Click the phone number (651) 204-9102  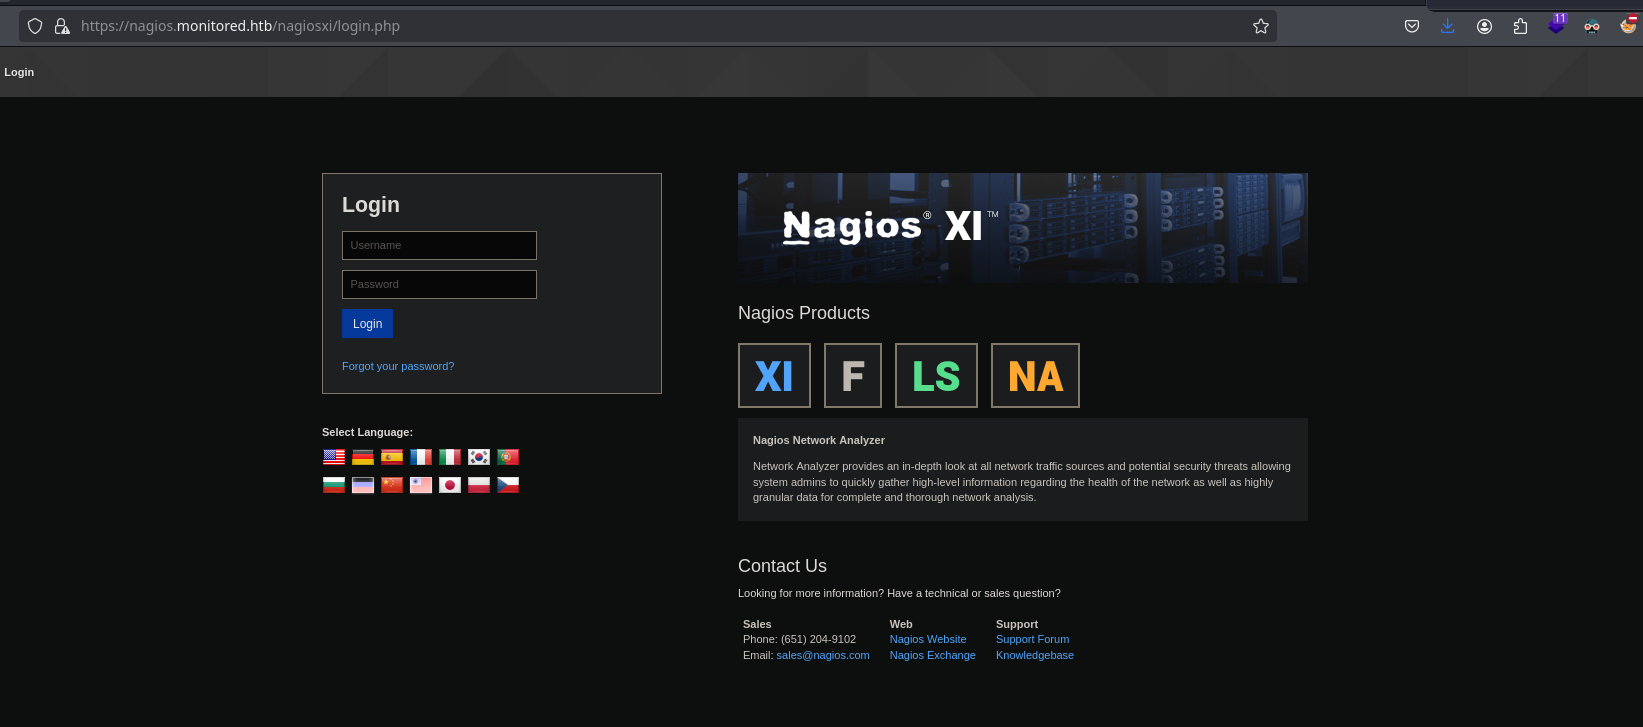coord(818,639)
